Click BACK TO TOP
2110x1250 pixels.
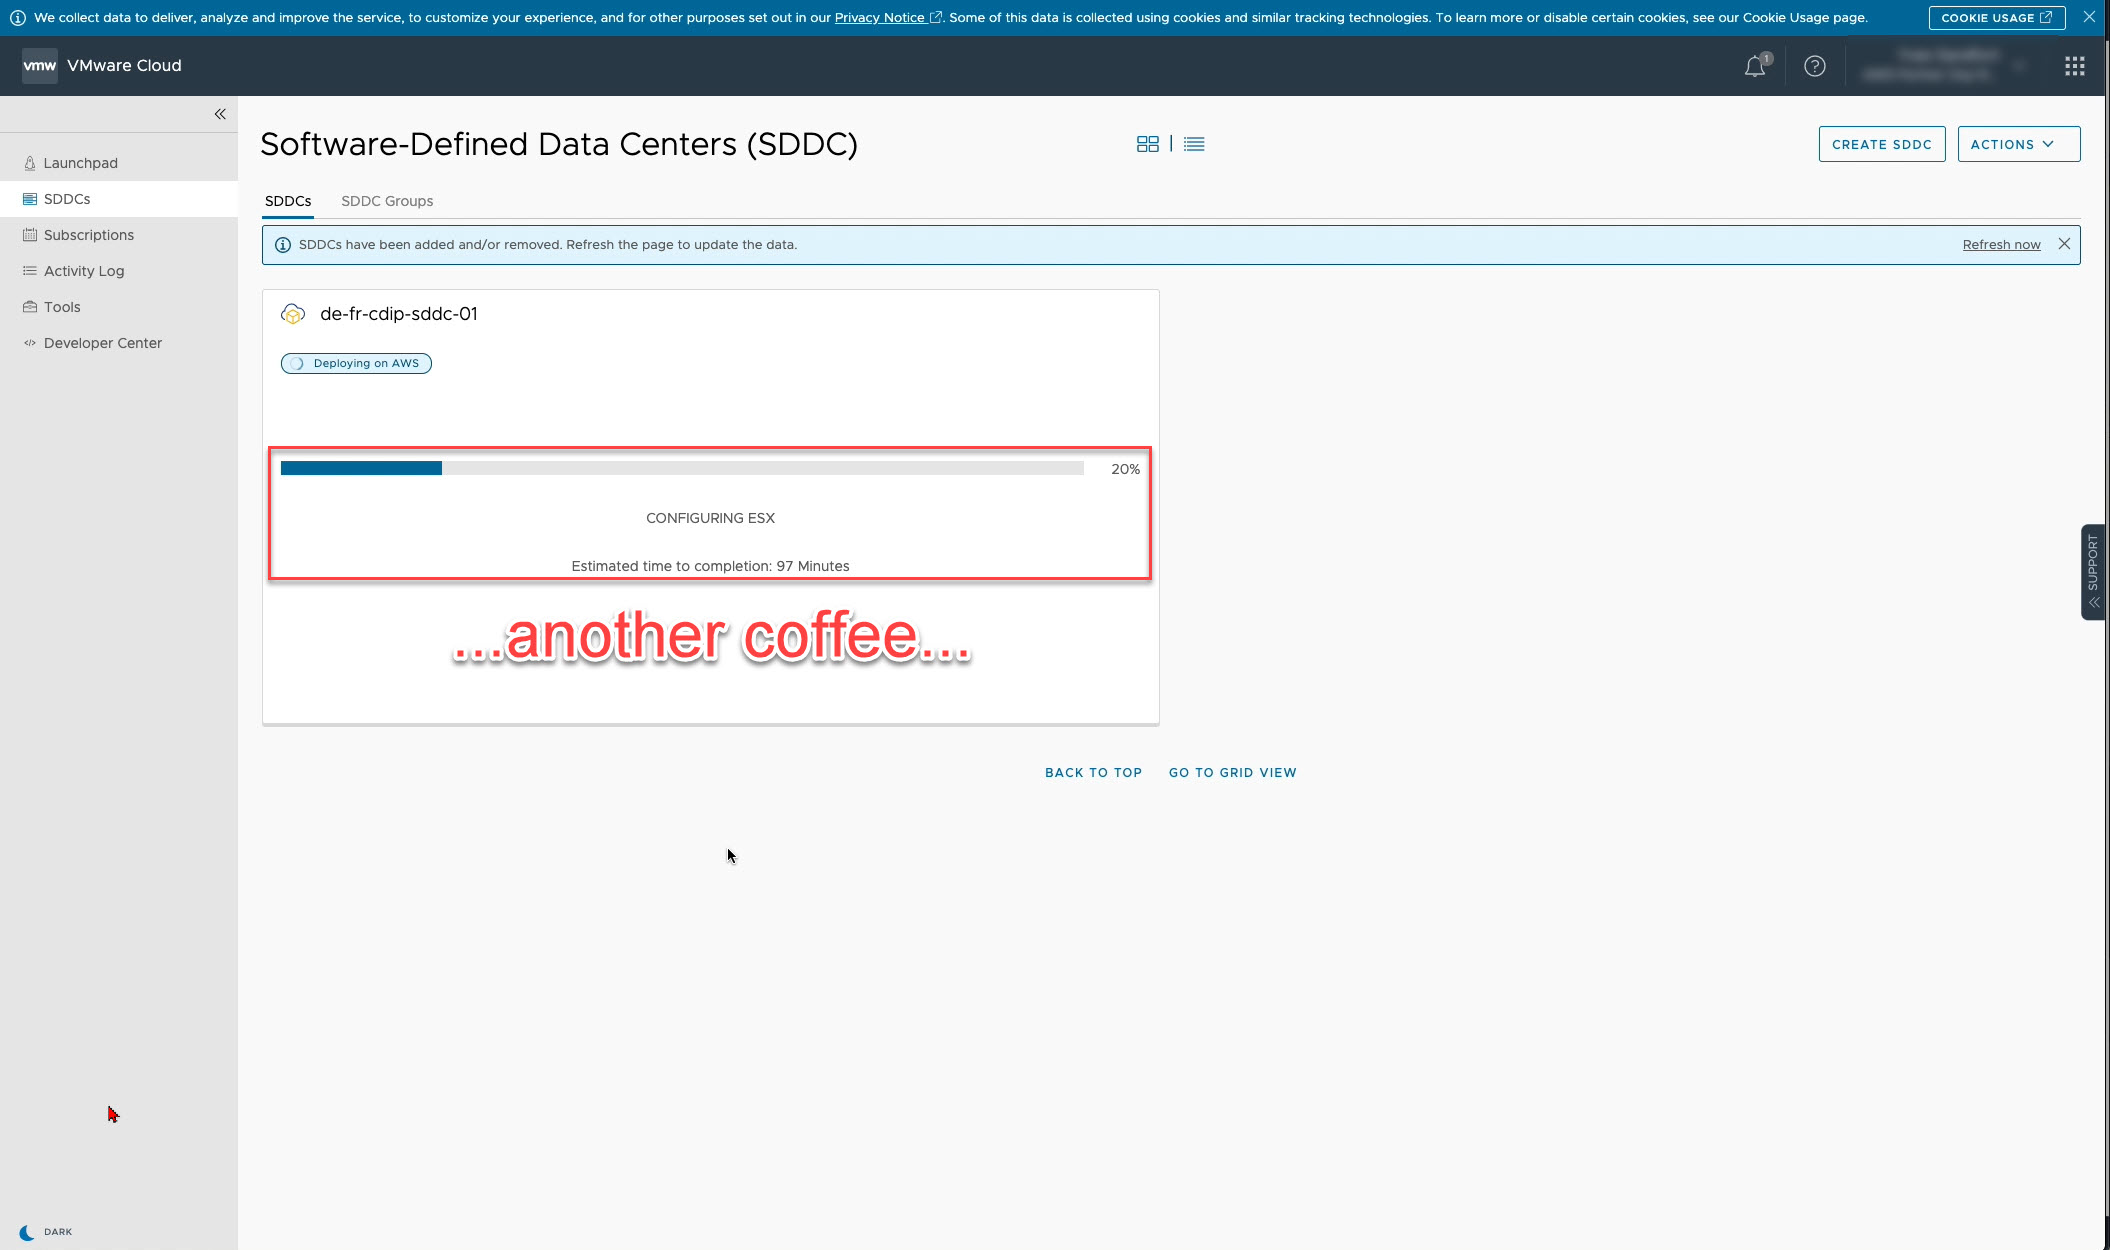tap(1093, 773)
